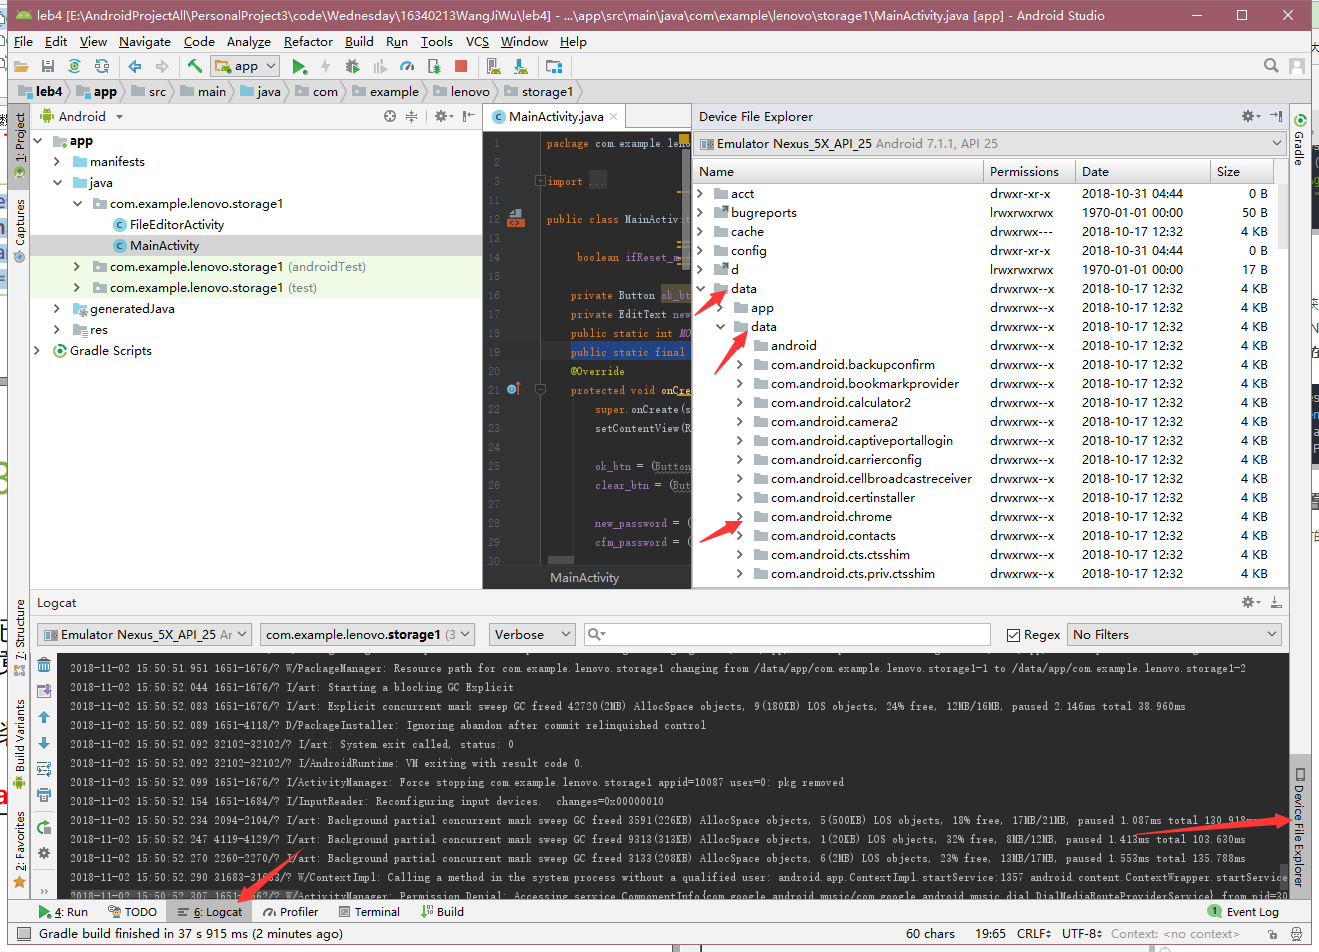Open Logcat device selector dropdown
The height and width of the screenshot is (952, 1319).
(144, 634)
